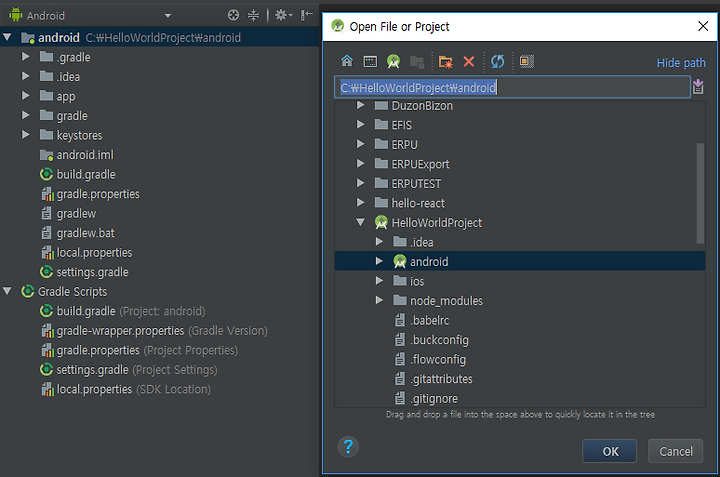Viewport: 720px width, 477px height.
Task: Select gradlew.bat in Project panel
Action: pos(85,233)
